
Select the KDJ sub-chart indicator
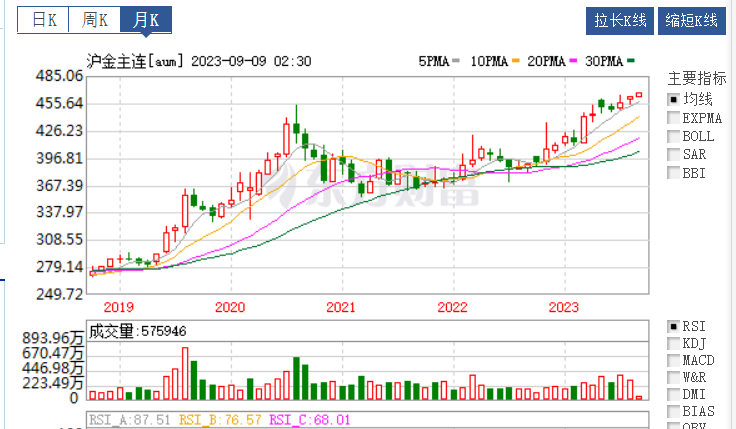pyautogui.click(x=673, y=343)
